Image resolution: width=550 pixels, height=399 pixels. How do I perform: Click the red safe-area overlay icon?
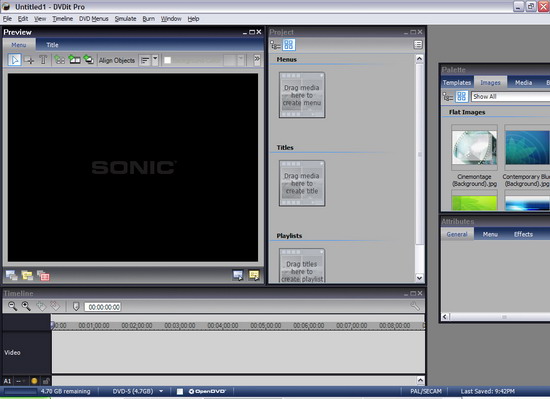click(x=43, y=276)
